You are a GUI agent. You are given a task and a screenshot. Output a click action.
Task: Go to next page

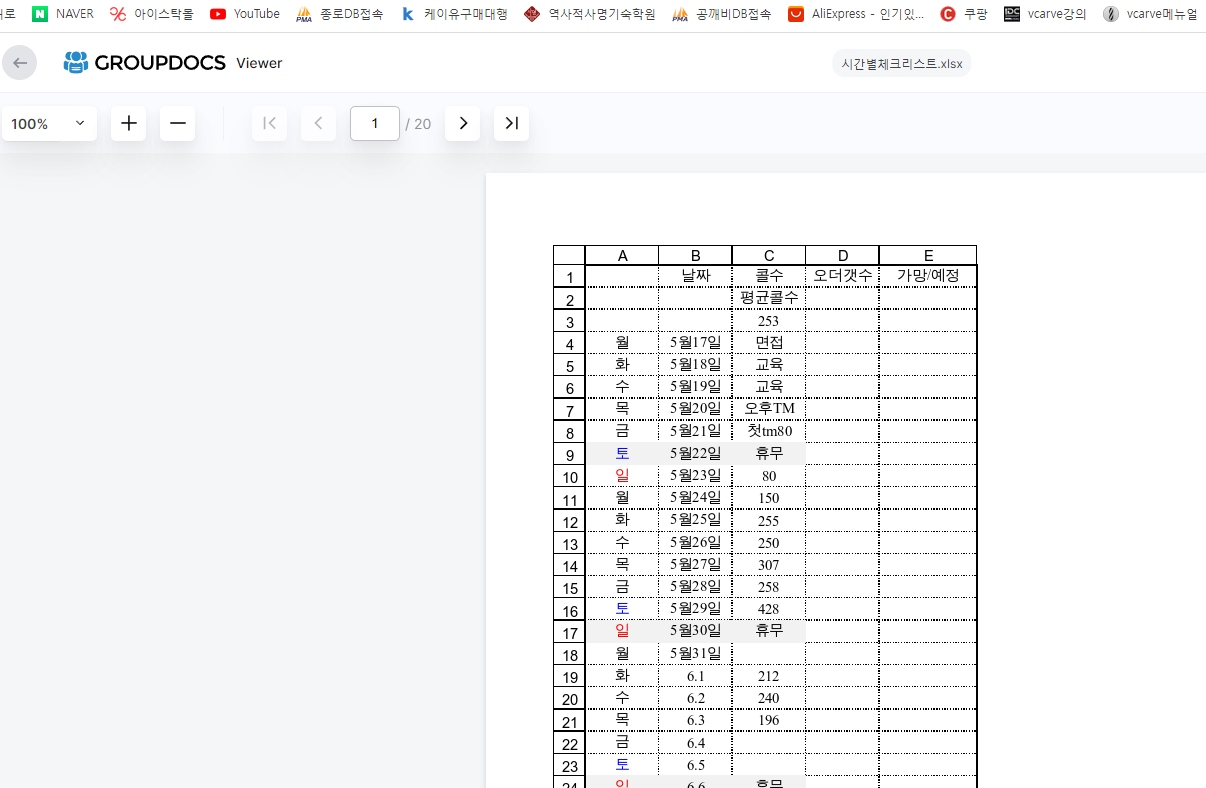(462, 123)
